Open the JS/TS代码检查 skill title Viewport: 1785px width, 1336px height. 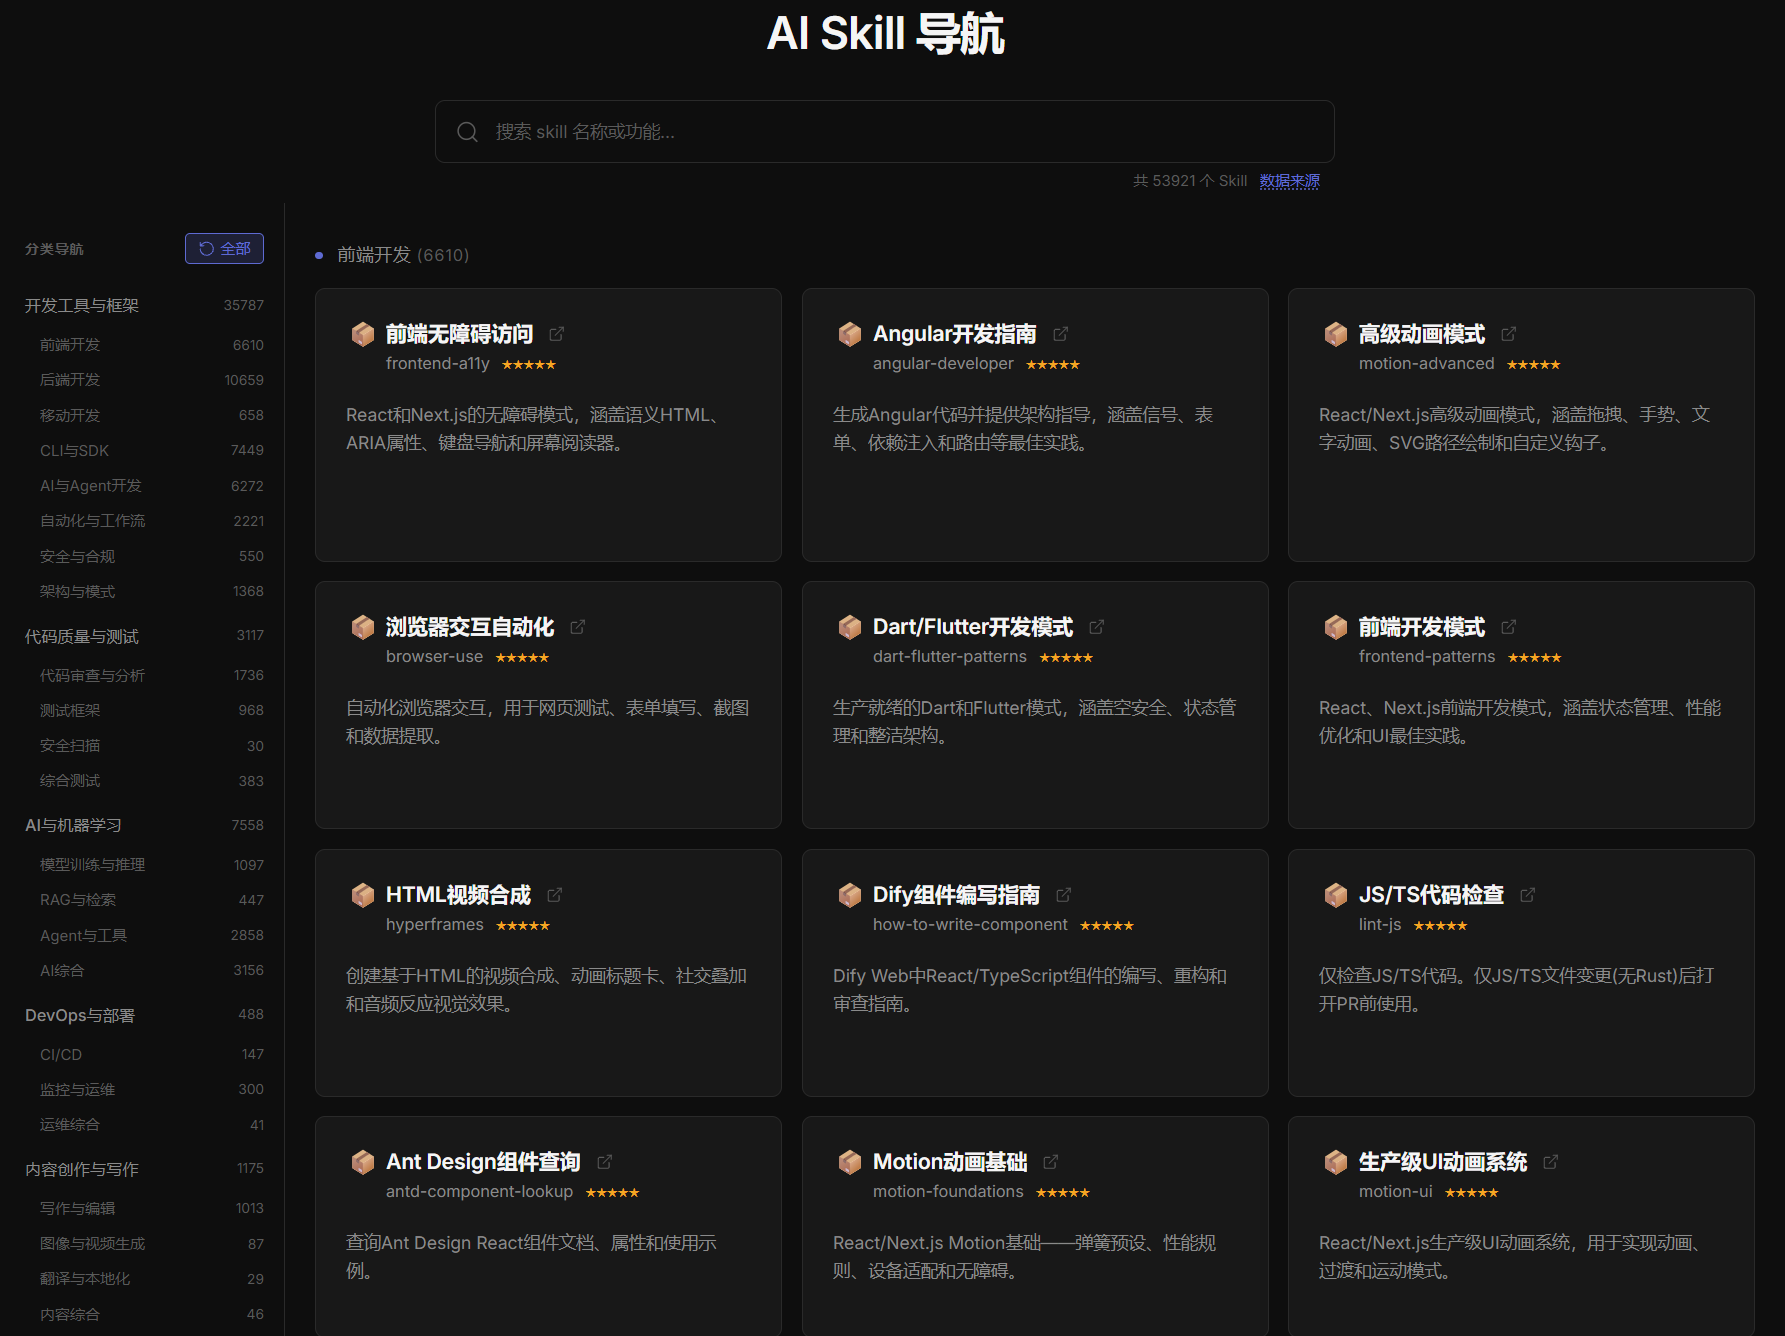click(1432, 895)
